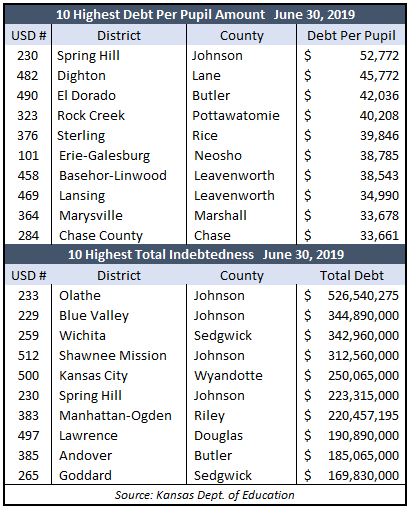Click the El Dorado district name
Viewport: 410px width, 512px height.
tap(86, 96)
